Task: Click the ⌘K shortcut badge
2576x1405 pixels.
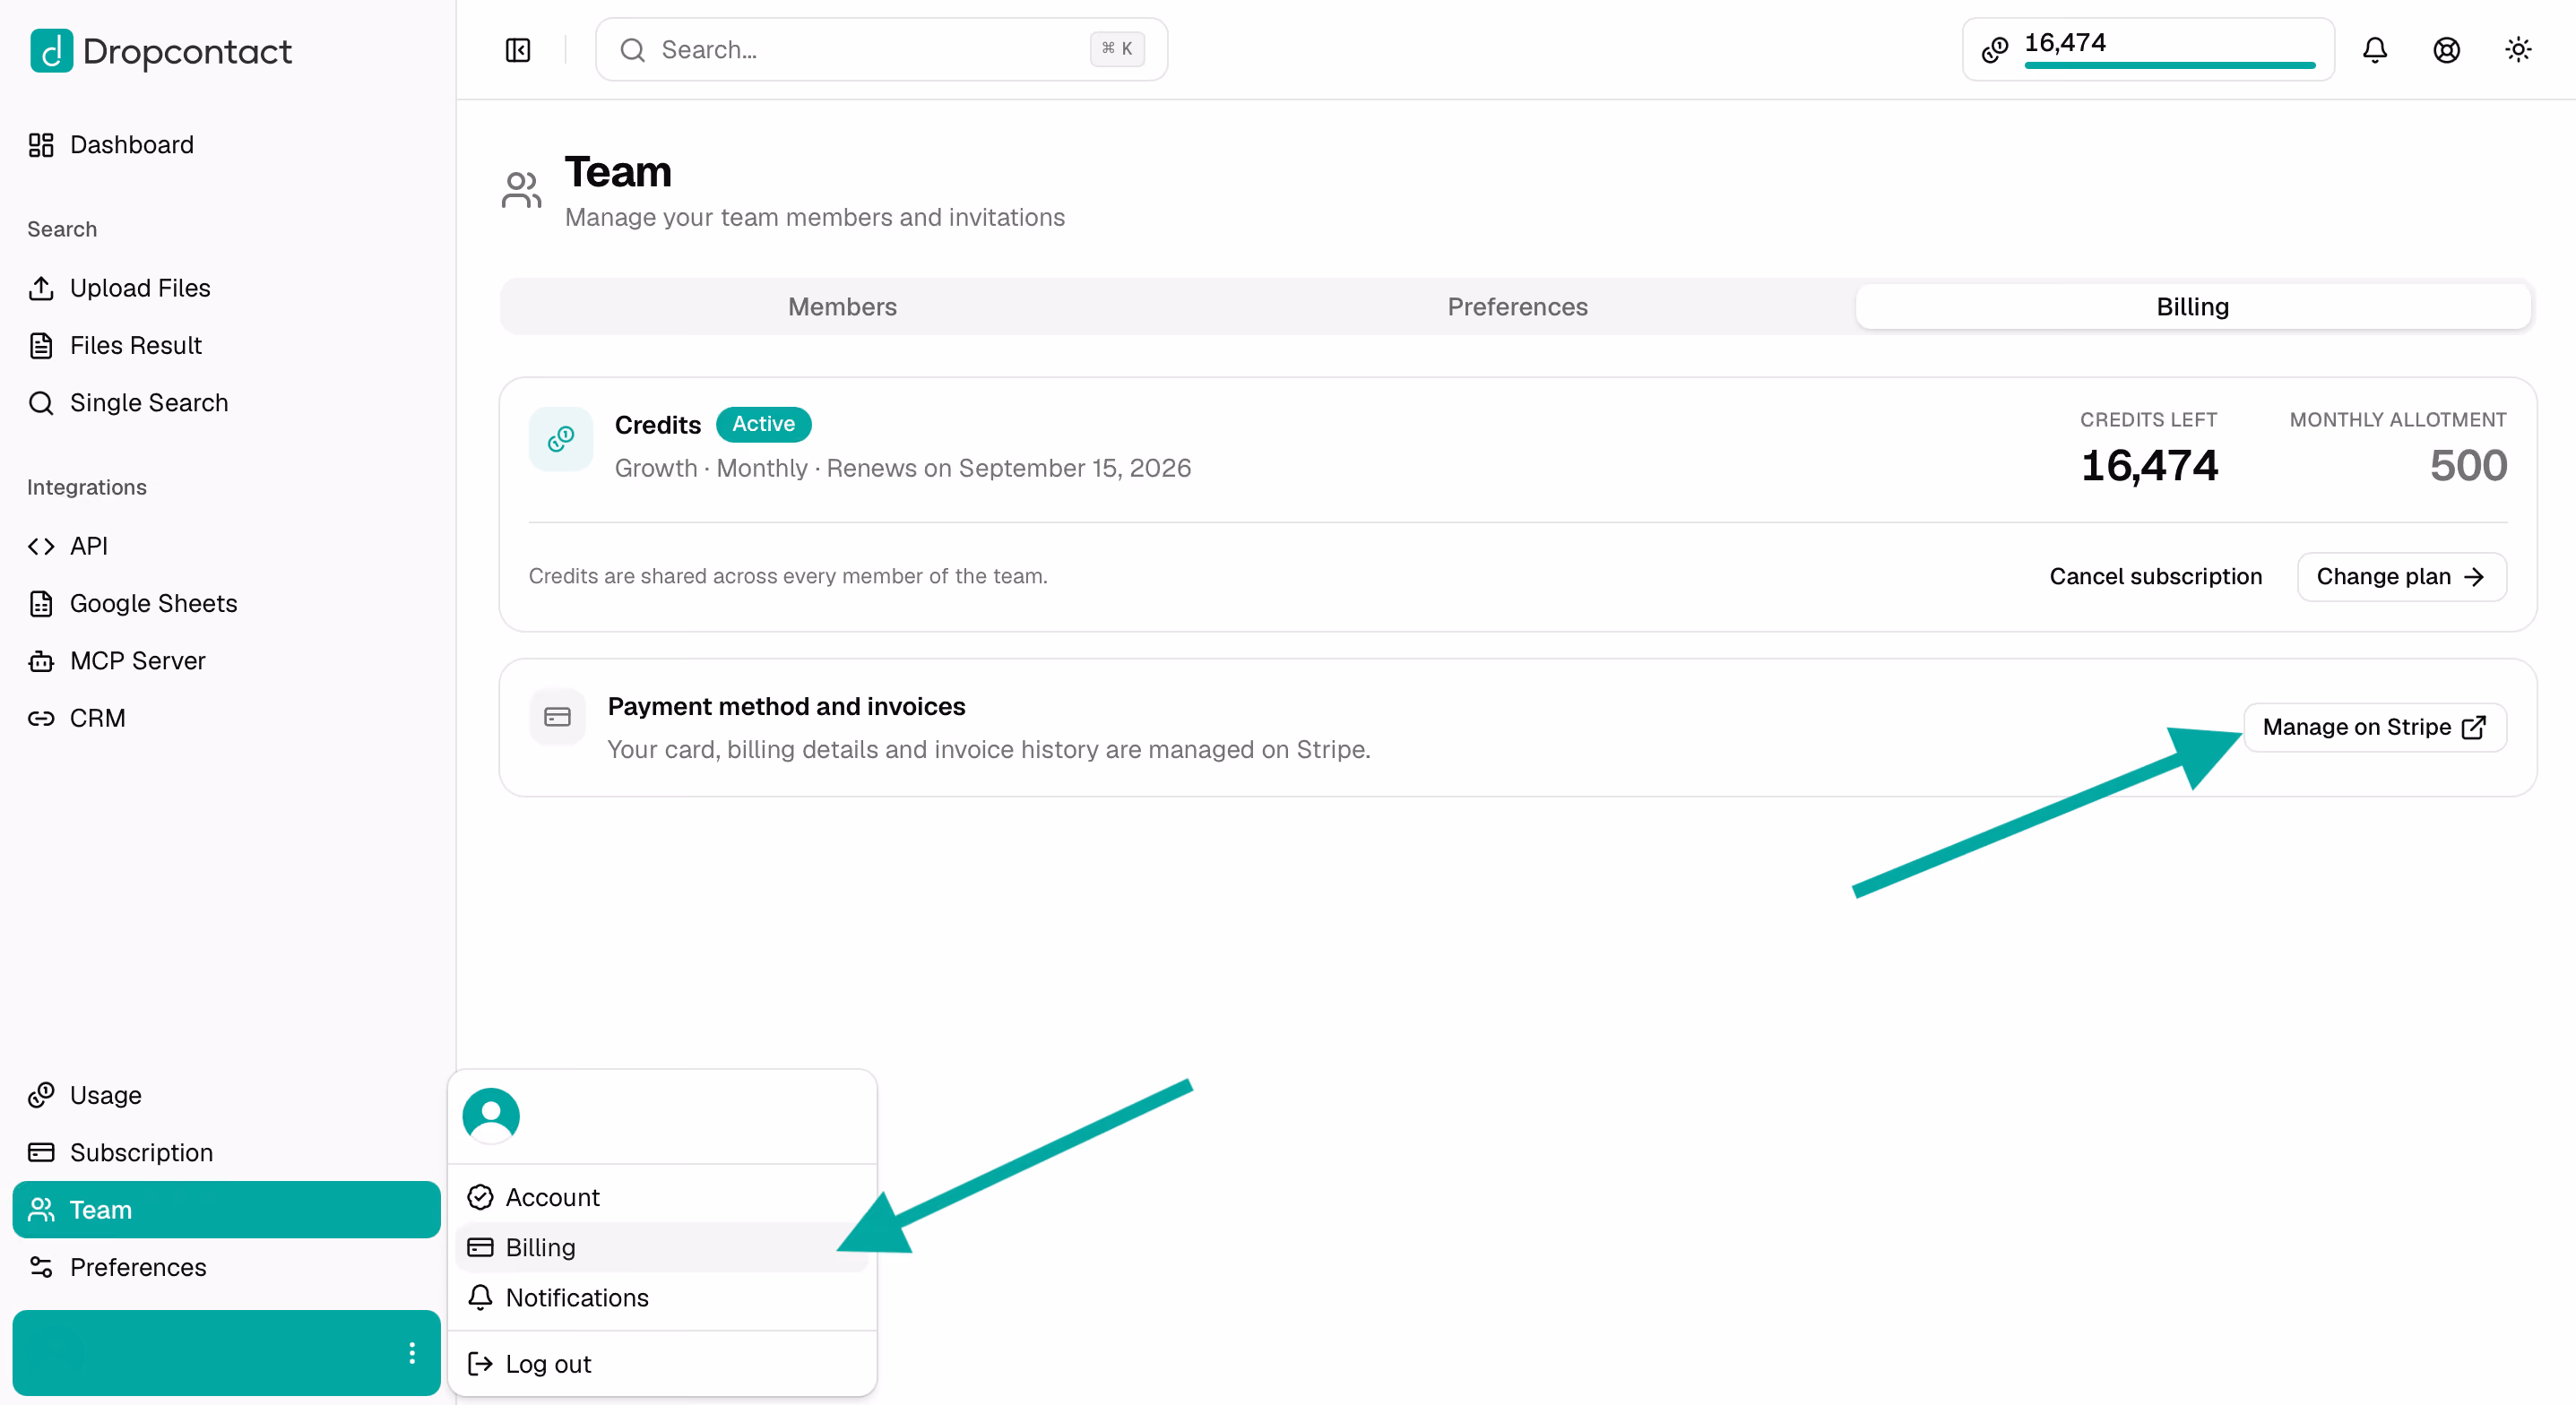Action: point(1117,49)
